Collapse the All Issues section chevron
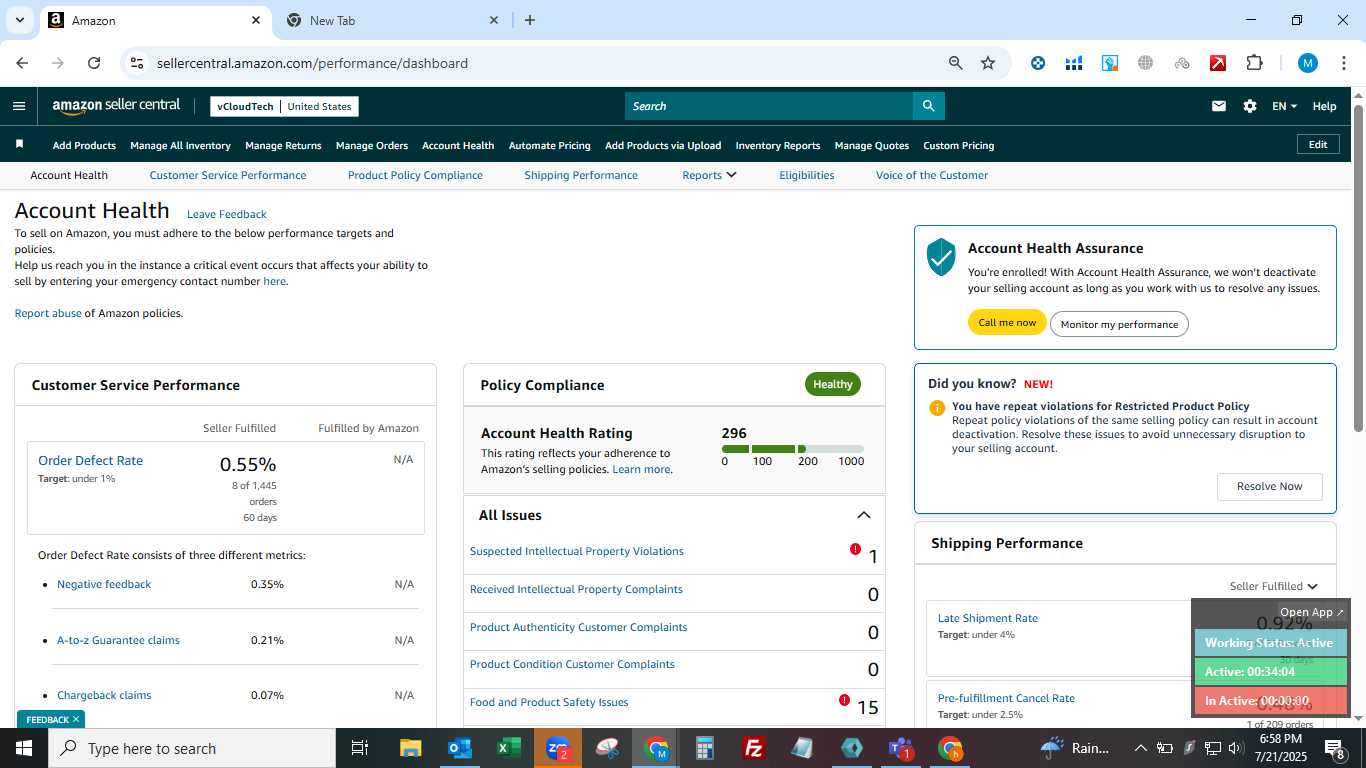Viewport: 1366px width, 768px height. 864,515
